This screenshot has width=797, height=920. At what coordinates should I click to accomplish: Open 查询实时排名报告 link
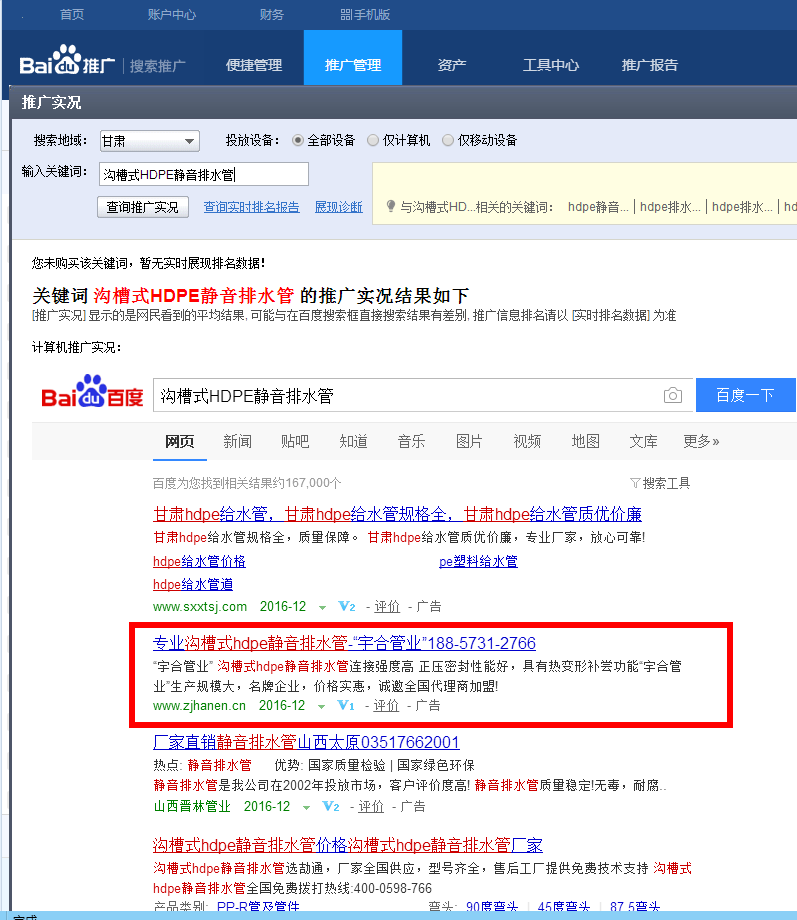pyautogui.click(x=251, y=207)
